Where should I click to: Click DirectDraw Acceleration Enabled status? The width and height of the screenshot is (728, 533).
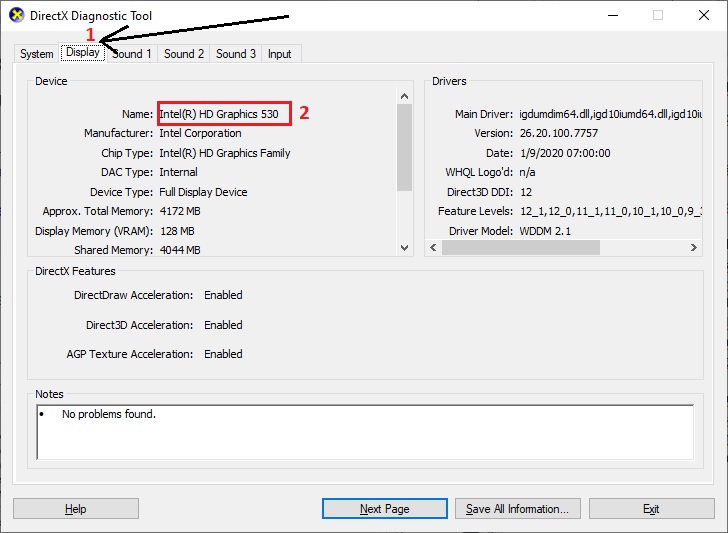[x=223, y=295]
